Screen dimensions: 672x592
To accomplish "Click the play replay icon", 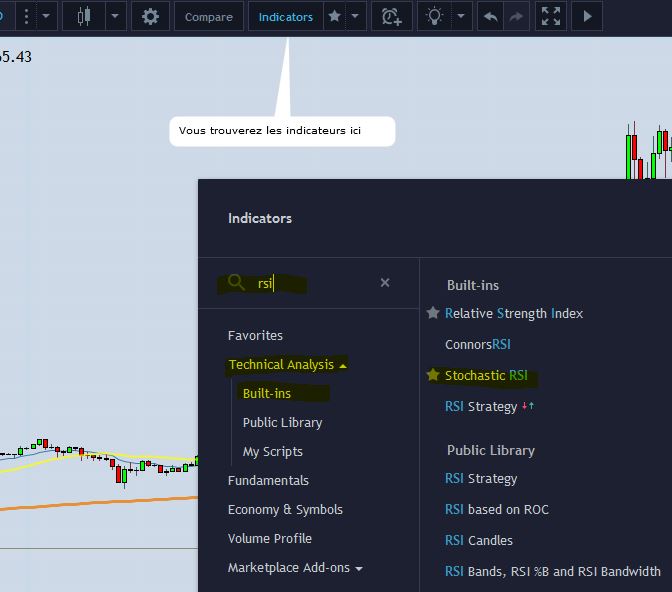I will coord(587,16).
